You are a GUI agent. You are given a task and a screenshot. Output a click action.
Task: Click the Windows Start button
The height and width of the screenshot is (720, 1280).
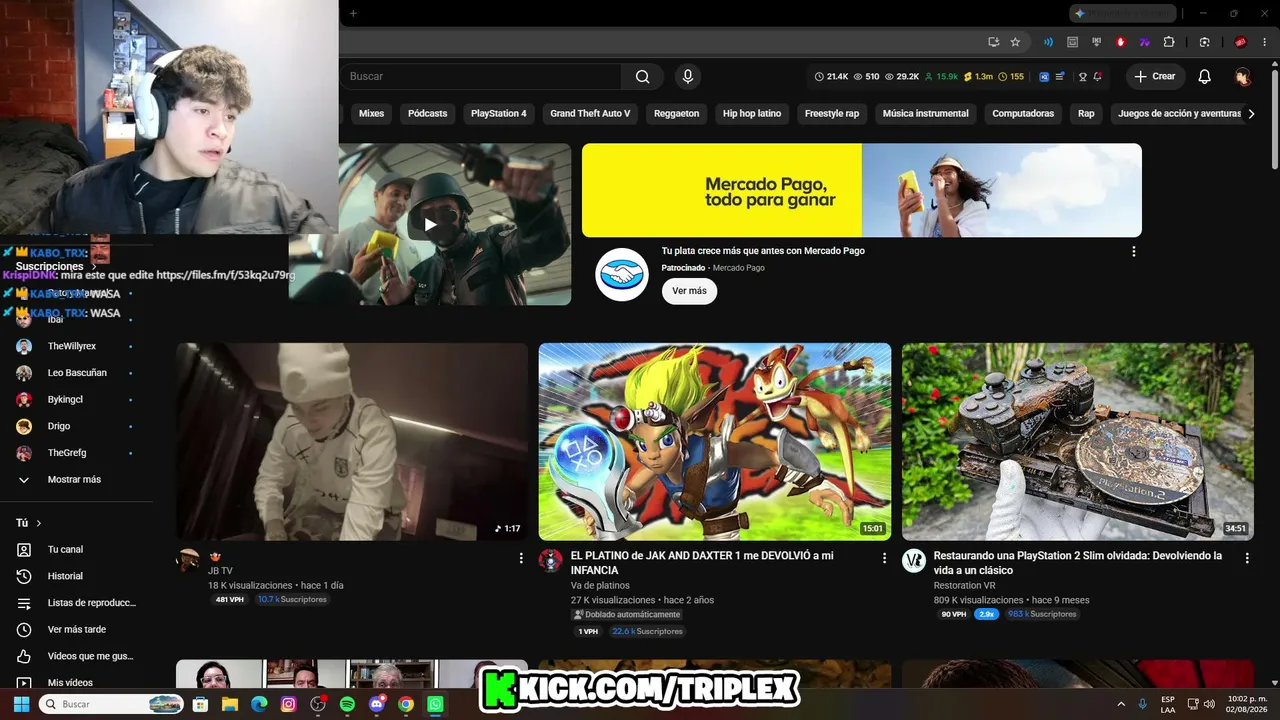(21, 704)
